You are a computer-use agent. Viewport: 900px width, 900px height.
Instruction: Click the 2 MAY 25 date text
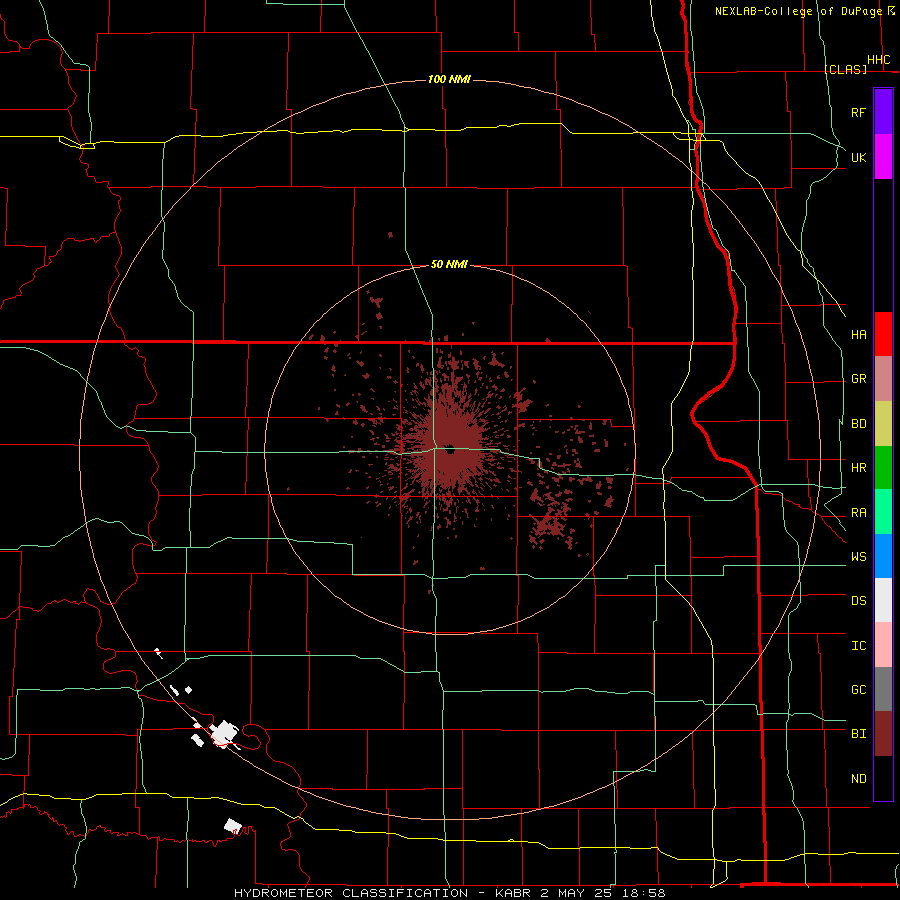tap(577, 893)
